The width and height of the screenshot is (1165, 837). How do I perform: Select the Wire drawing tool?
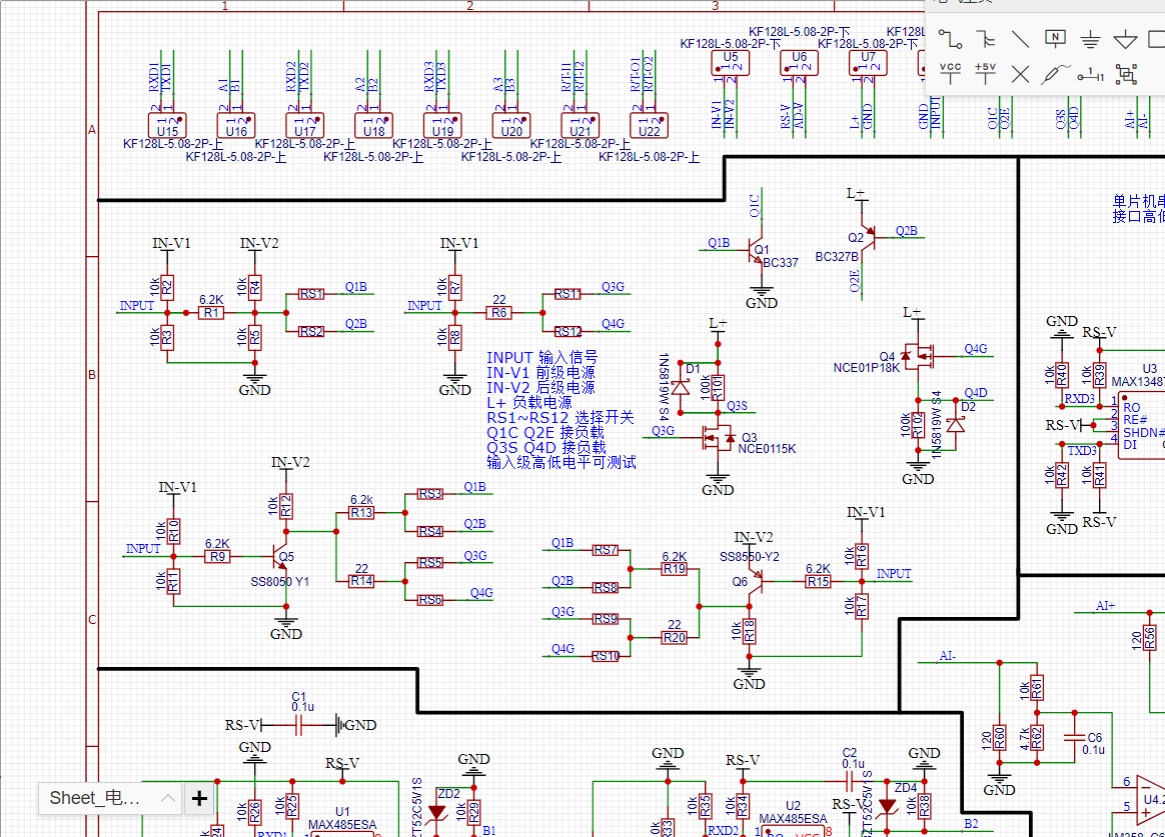pos(950,39)
